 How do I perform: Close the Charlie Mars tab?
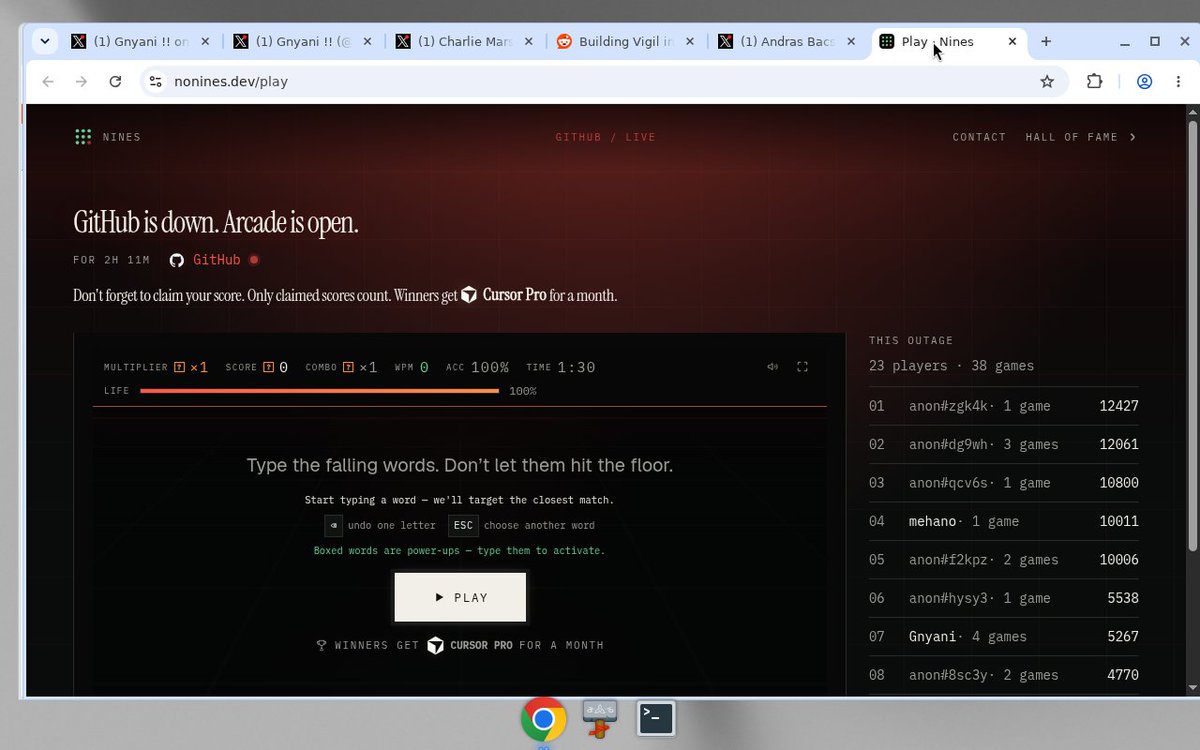(529, 42)
